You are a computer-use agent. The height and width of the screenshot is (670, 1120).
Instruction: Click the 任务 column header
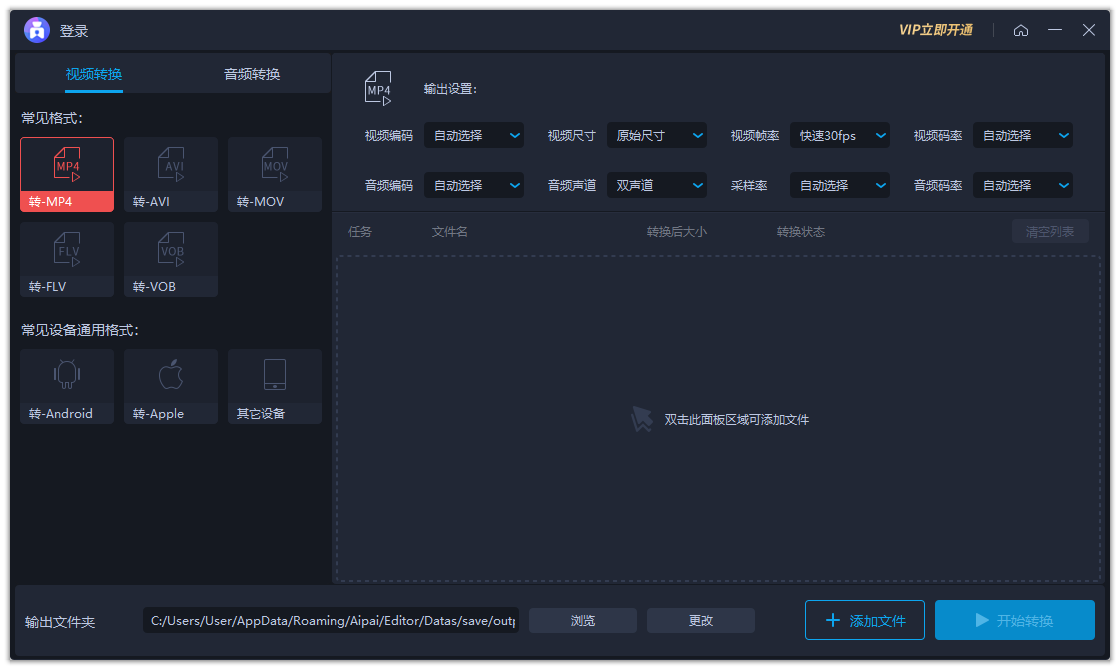point(359,231)
